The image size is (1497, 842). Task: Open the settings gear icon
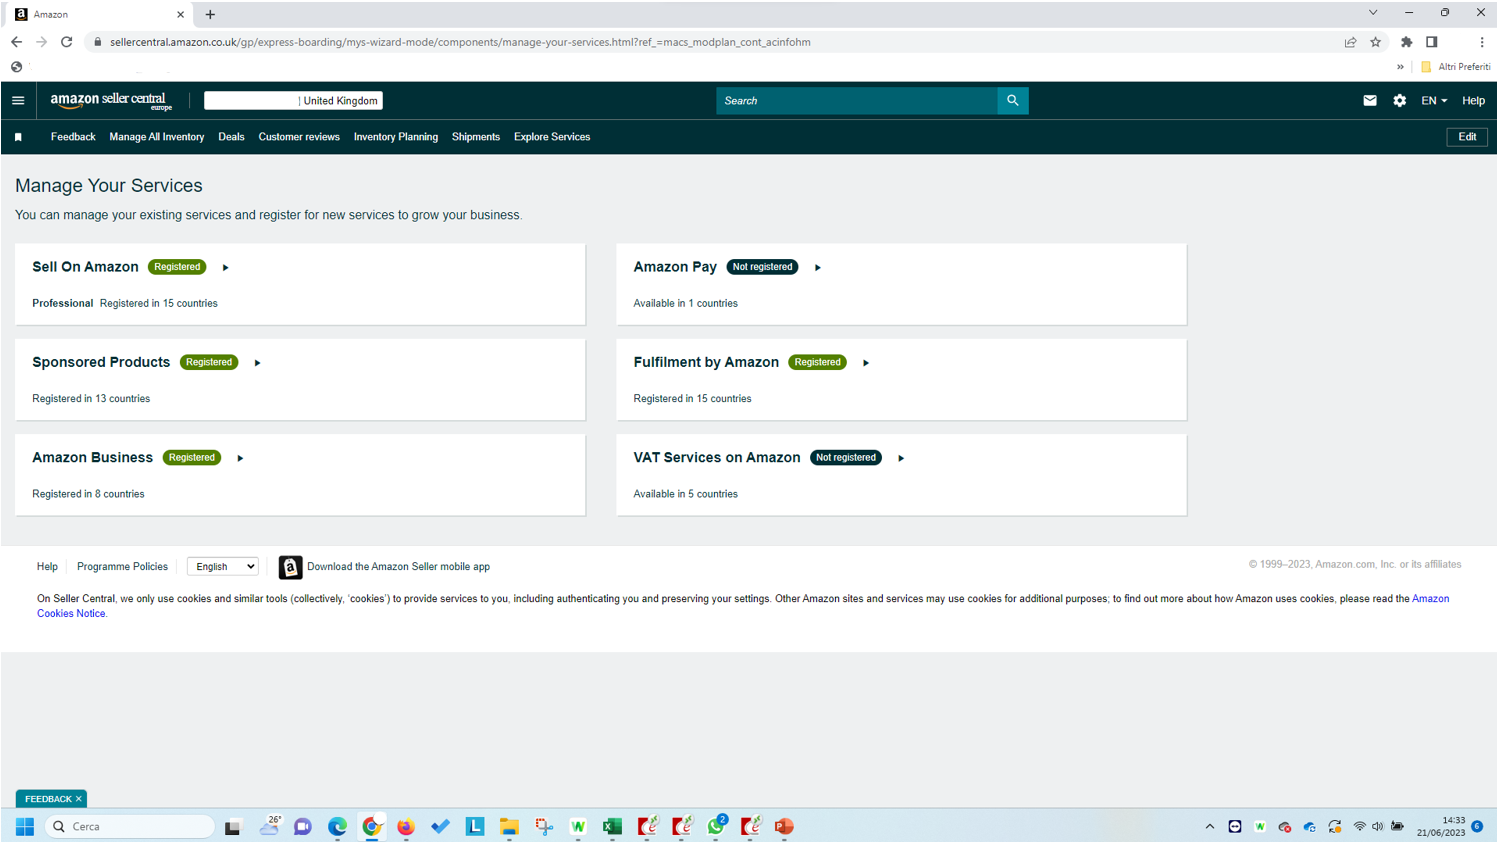pyautogui.click(x=1399, y=100)
